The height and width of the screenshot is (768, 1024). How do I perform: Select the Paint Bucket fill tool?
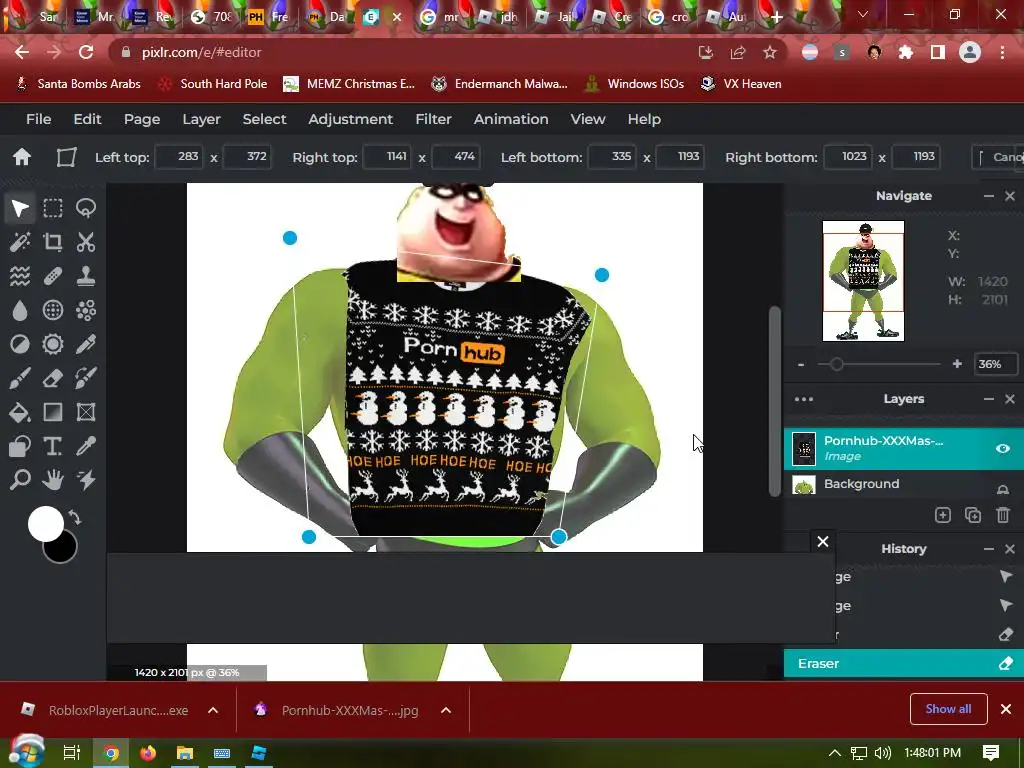20,412
